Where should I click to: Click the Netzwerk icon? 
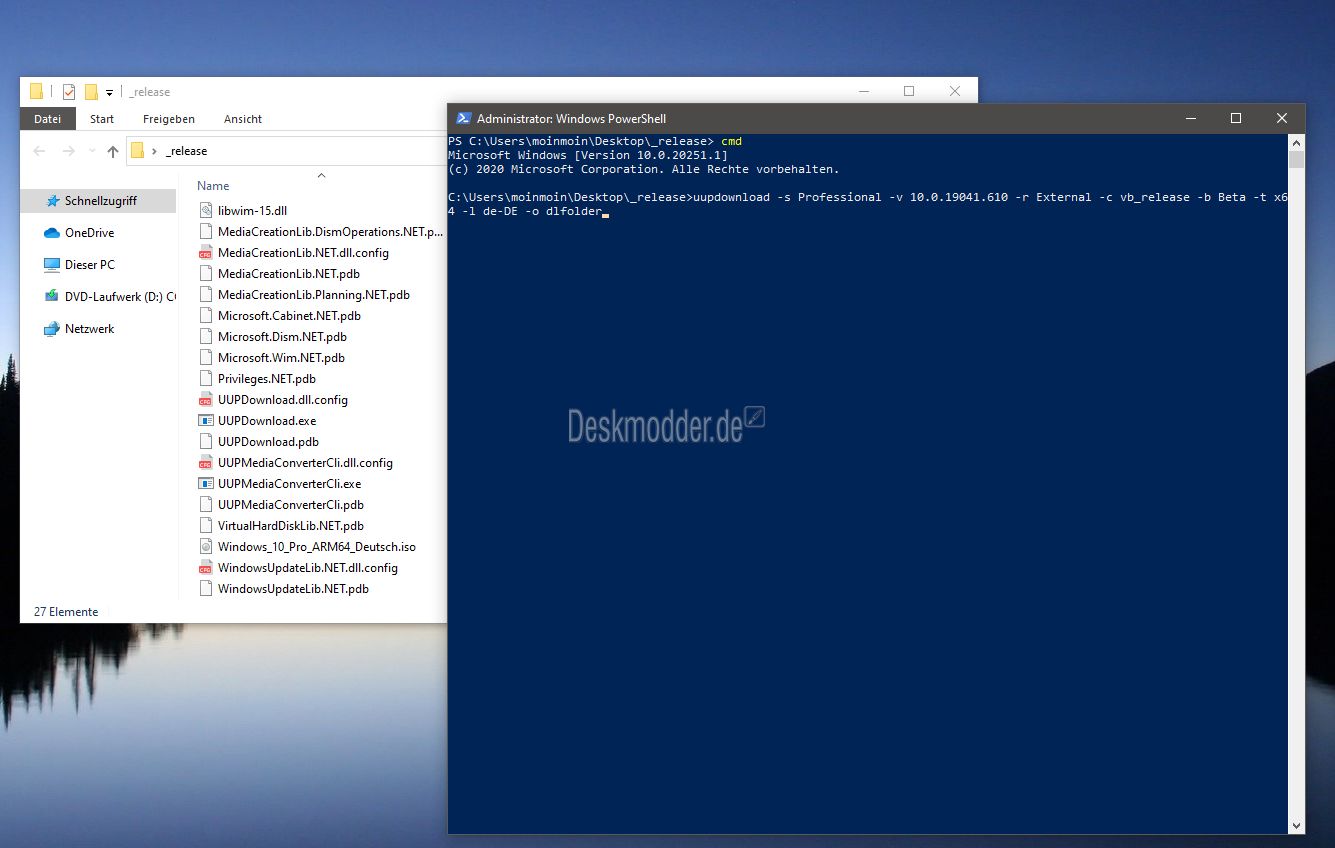tap(52, 329)
